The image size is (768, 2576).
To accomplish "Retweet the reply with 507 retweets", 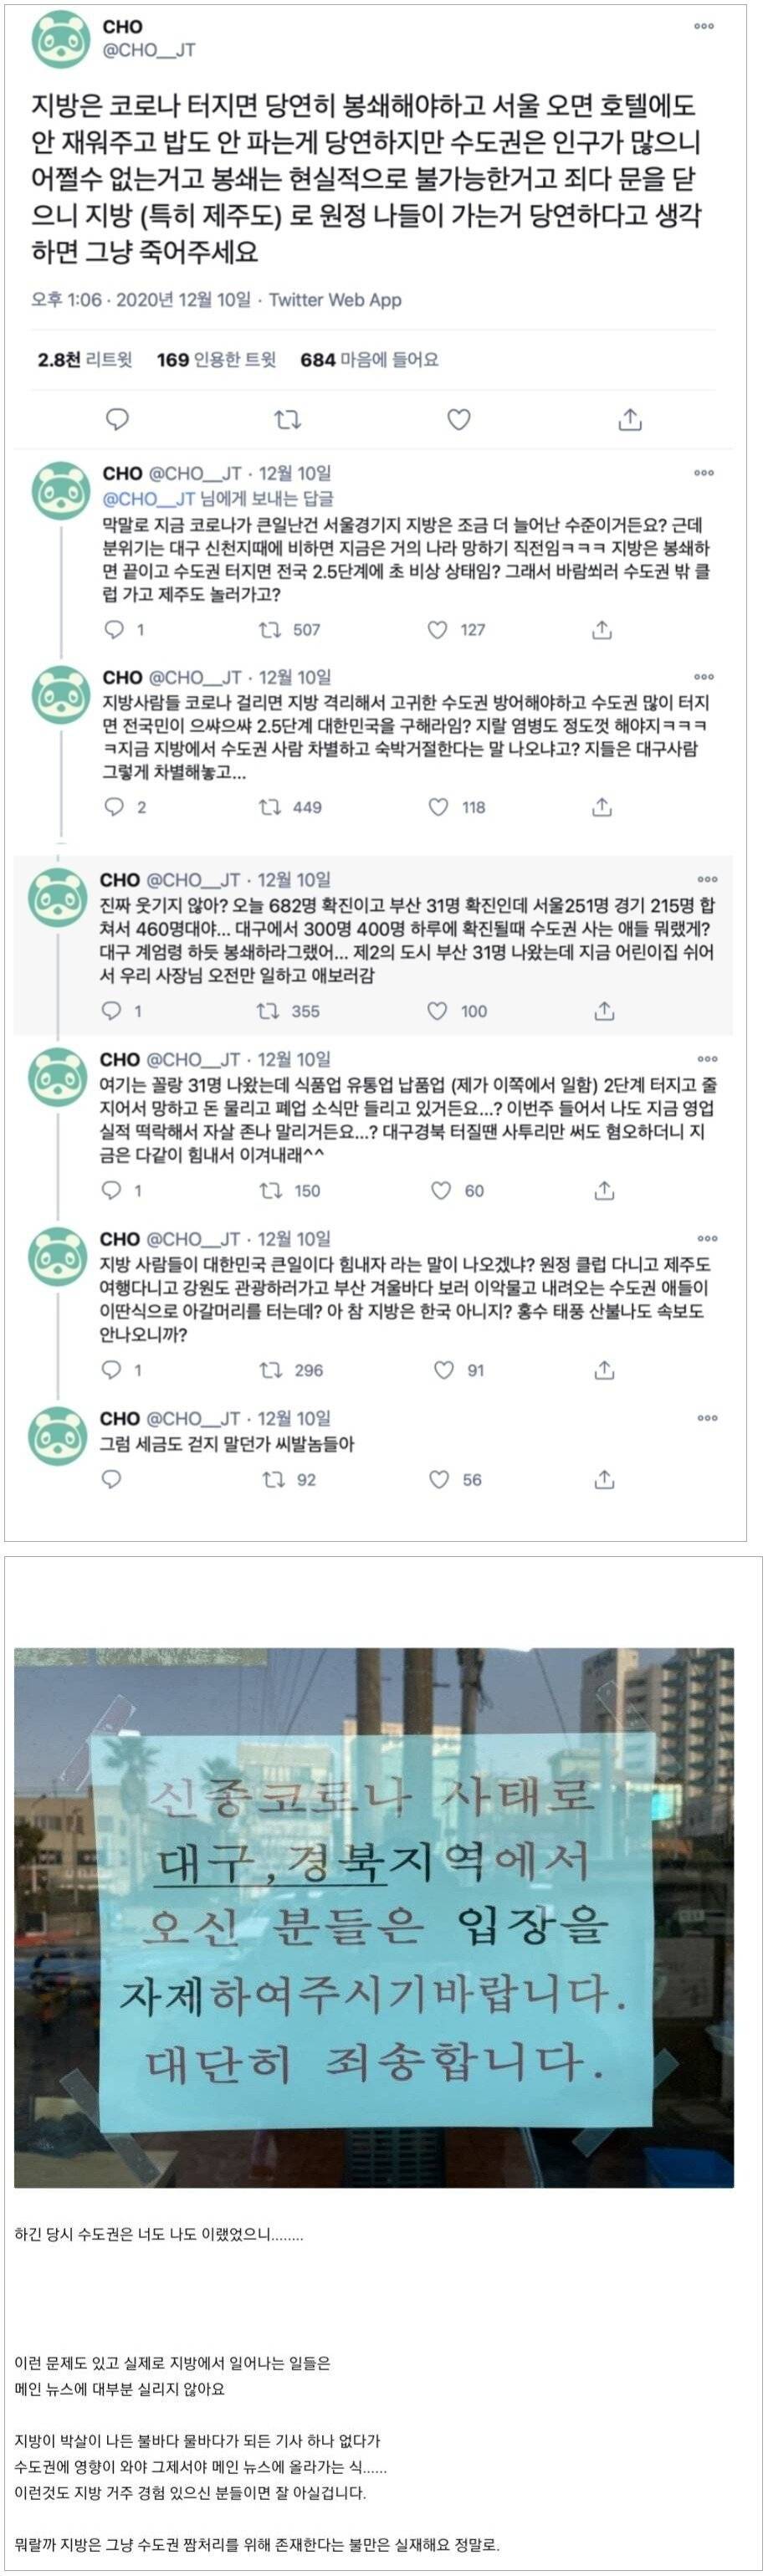I will click(x=270, y=630).
